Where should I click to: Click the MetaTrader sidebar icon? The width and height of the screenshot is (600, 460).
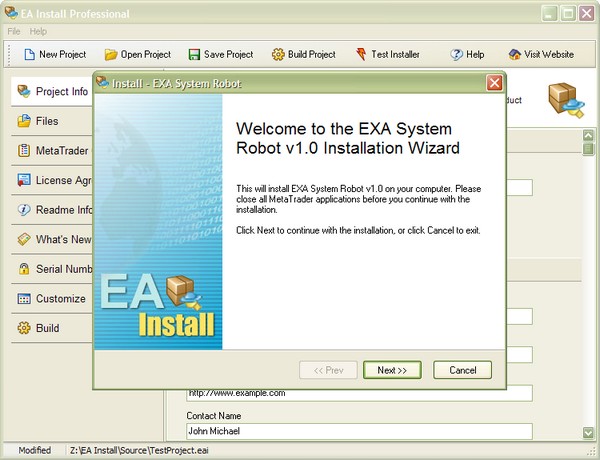[24, 150]
